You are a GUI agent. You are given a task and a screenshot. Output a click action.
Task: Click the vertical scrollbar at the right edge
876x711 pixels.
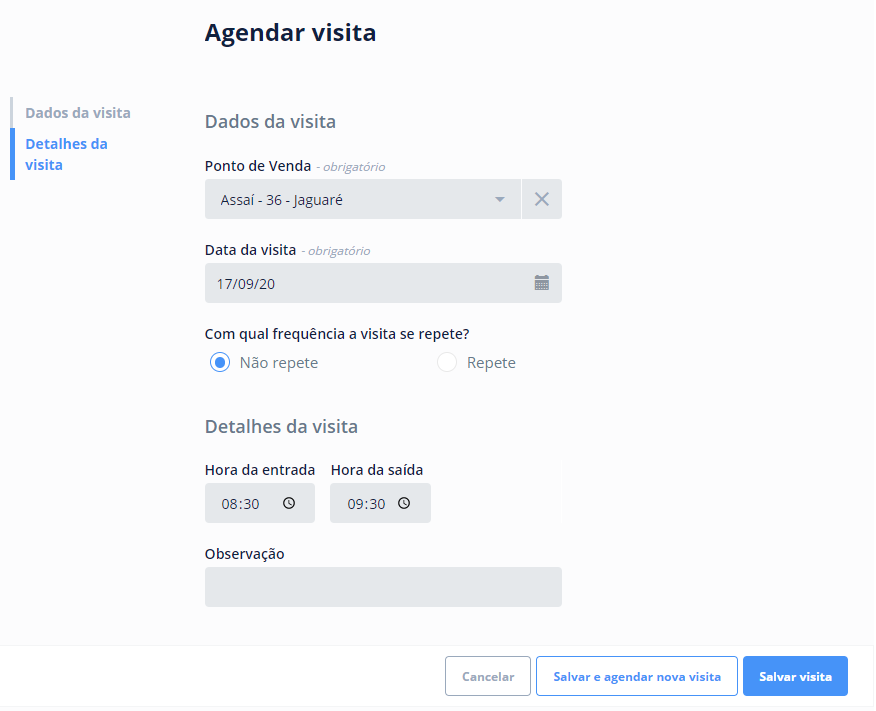click(x=871, y=300)
